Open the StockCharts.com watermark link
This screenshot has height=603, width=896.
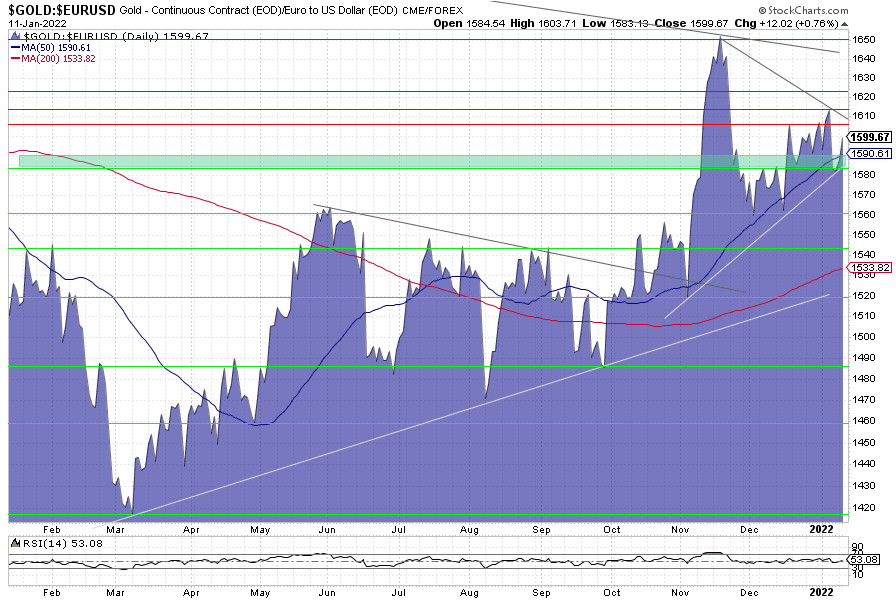pyautogui.click(x=840, y=10)
